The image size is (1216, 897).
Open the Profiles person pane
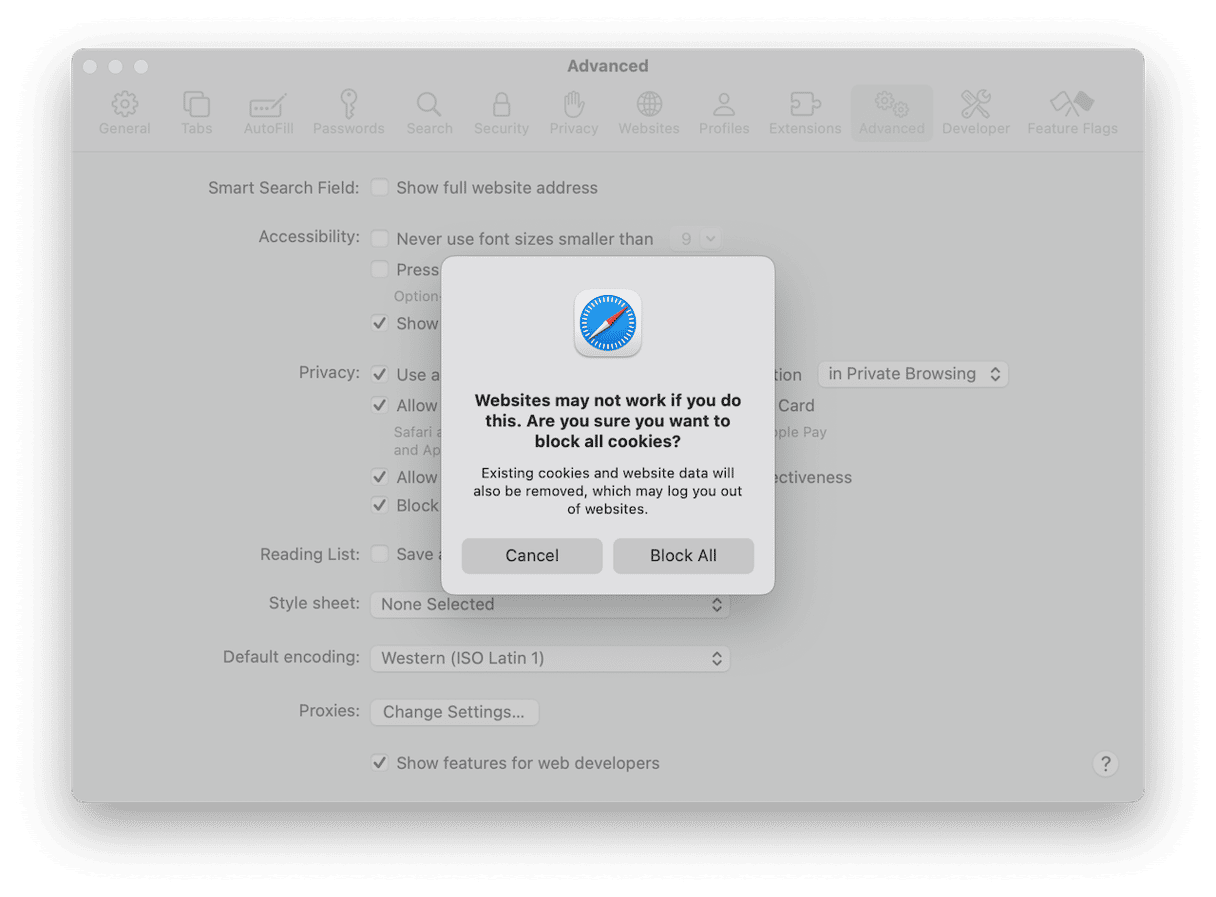tap(724, 113)
